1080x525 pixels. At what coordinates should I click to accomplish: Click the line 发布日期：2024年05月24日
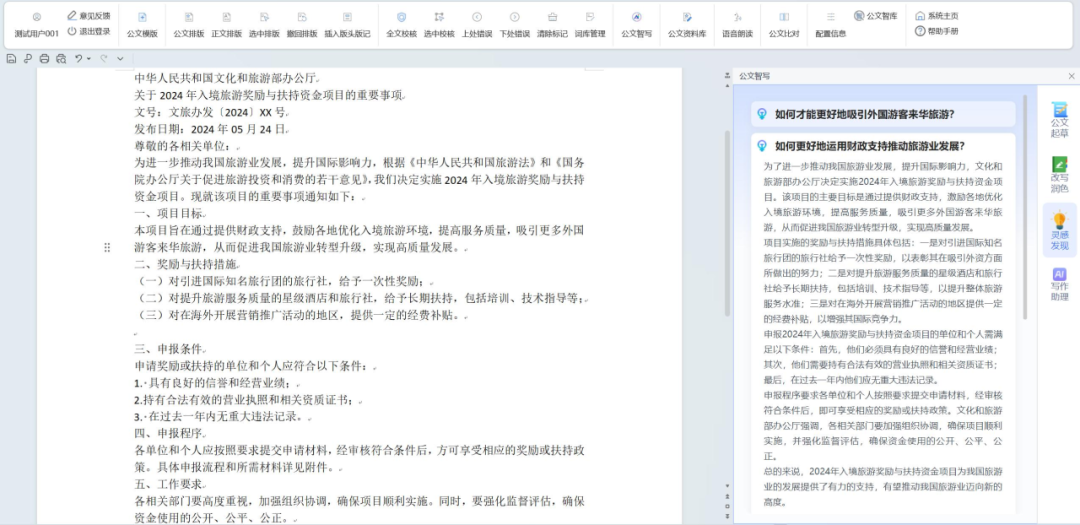pyautogui.click(x=210, y=129)
